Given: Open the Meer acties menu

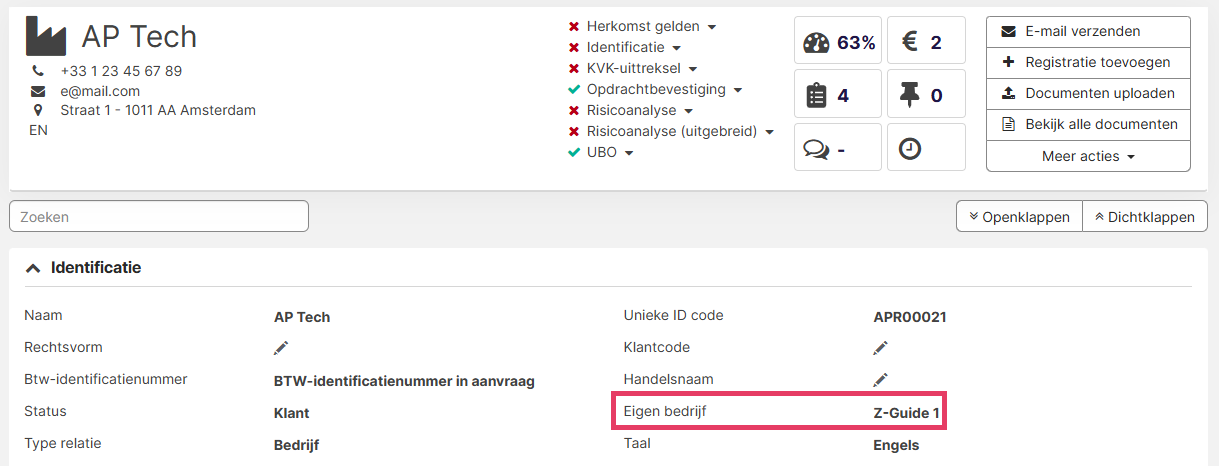Looking at the screenshot, I should (1088, 156).
